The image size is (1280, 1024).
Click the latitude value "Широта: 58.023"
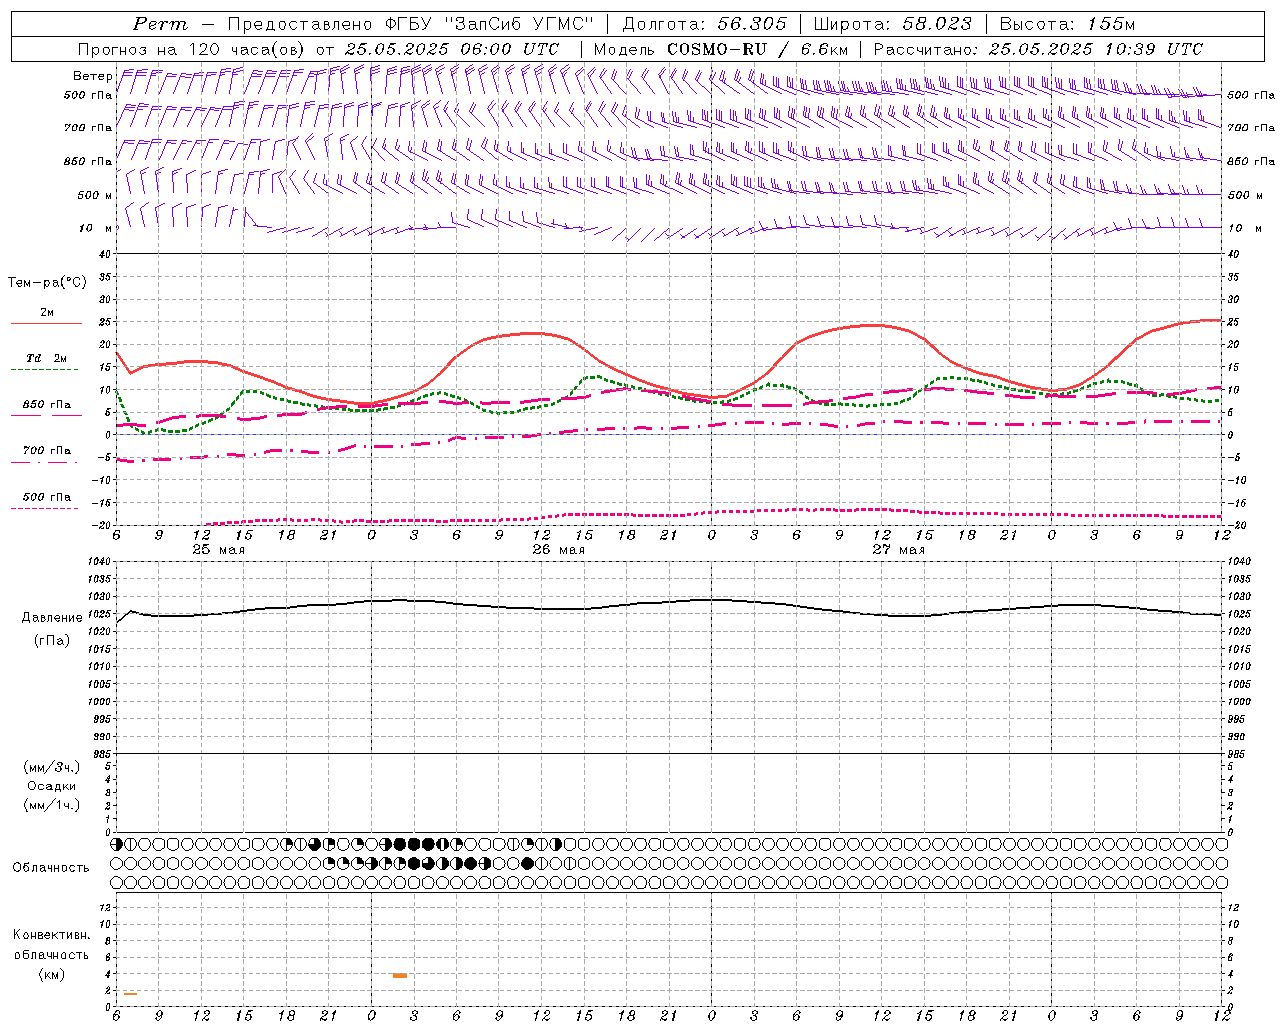pos(892,24)
